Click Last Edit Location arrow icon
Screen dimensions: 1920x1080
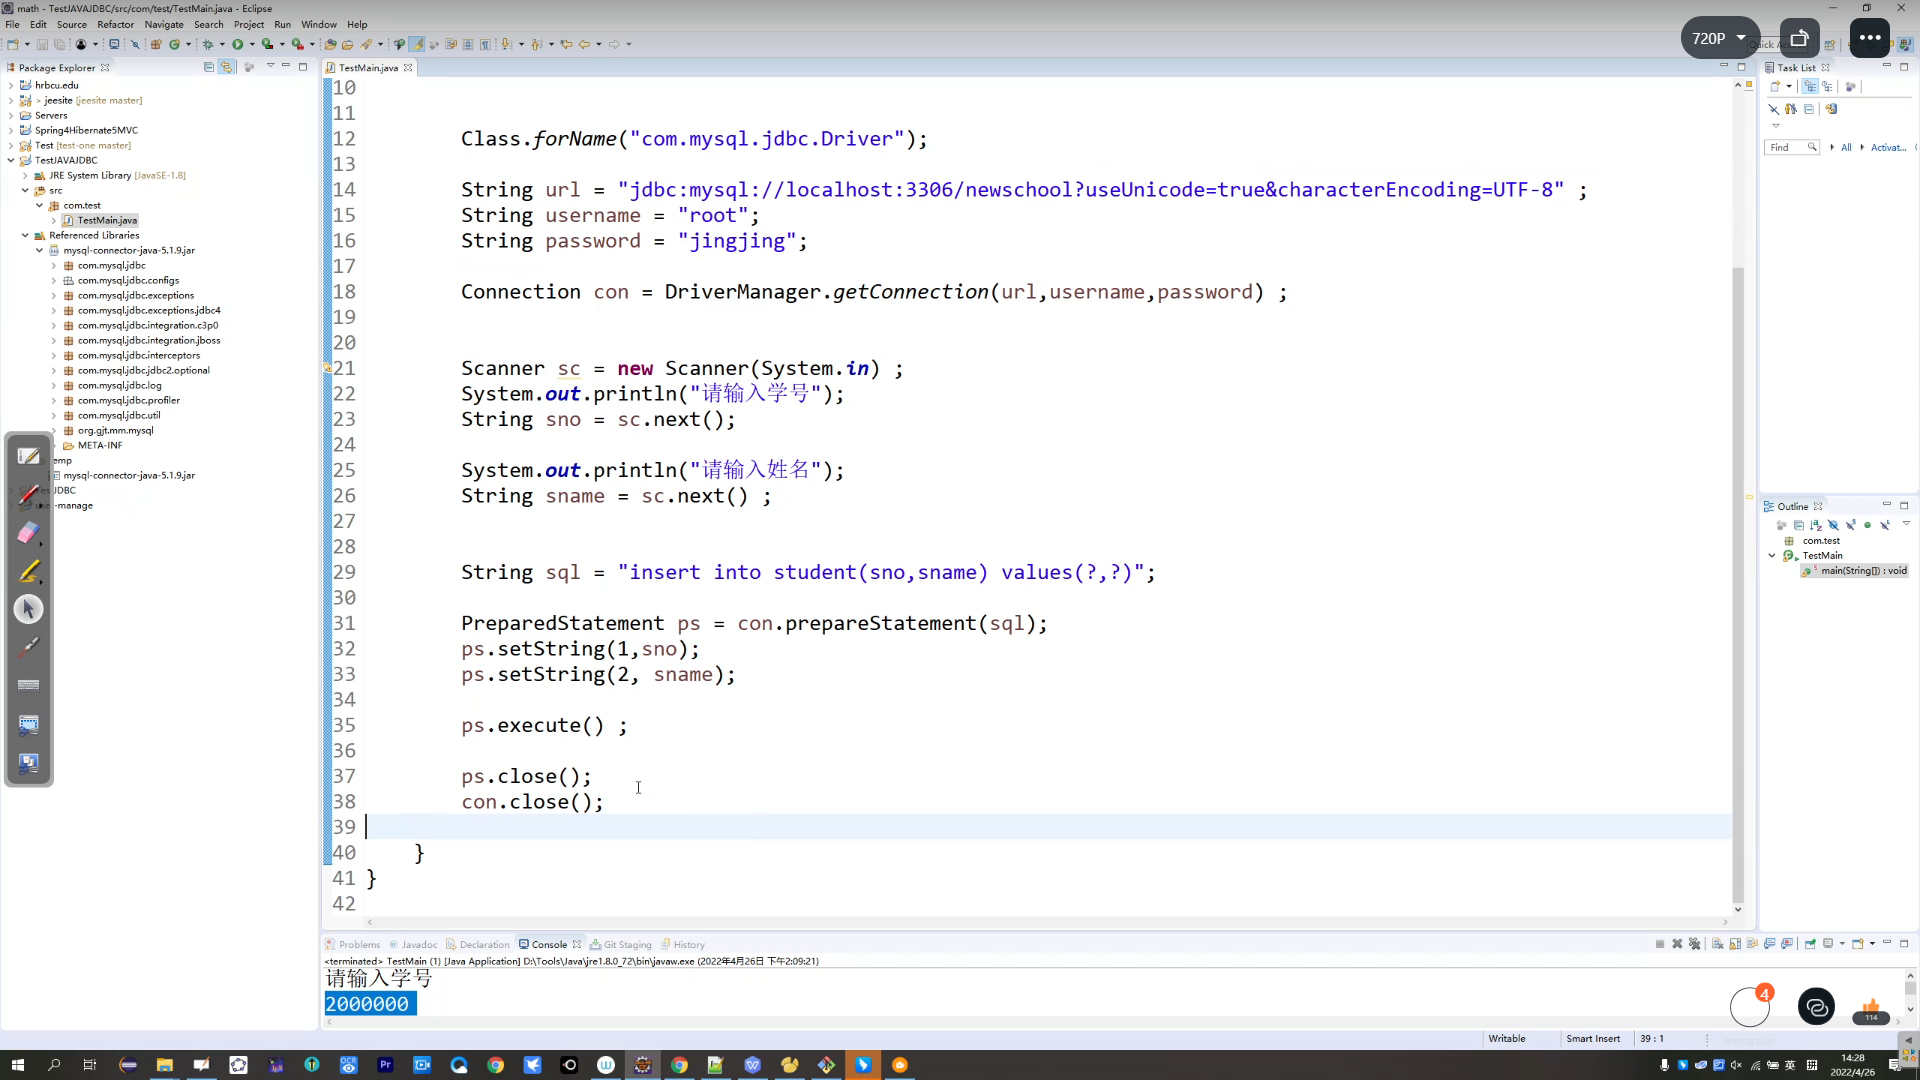566,44
